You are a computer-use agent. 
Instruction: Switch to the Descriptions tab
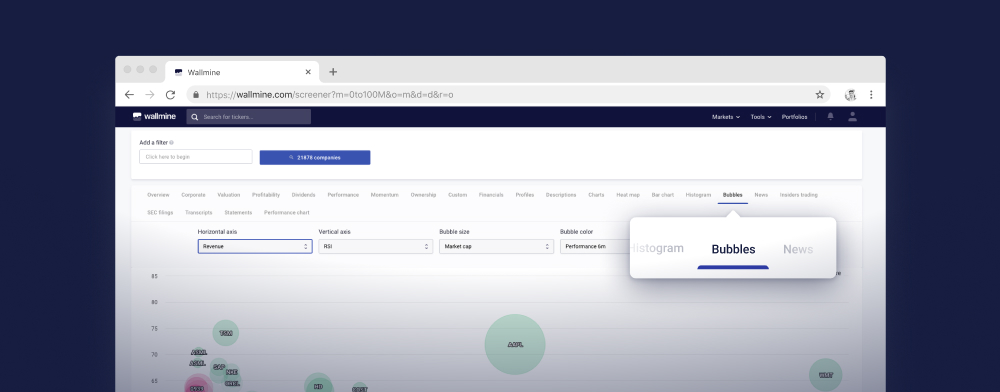[561, 195]
